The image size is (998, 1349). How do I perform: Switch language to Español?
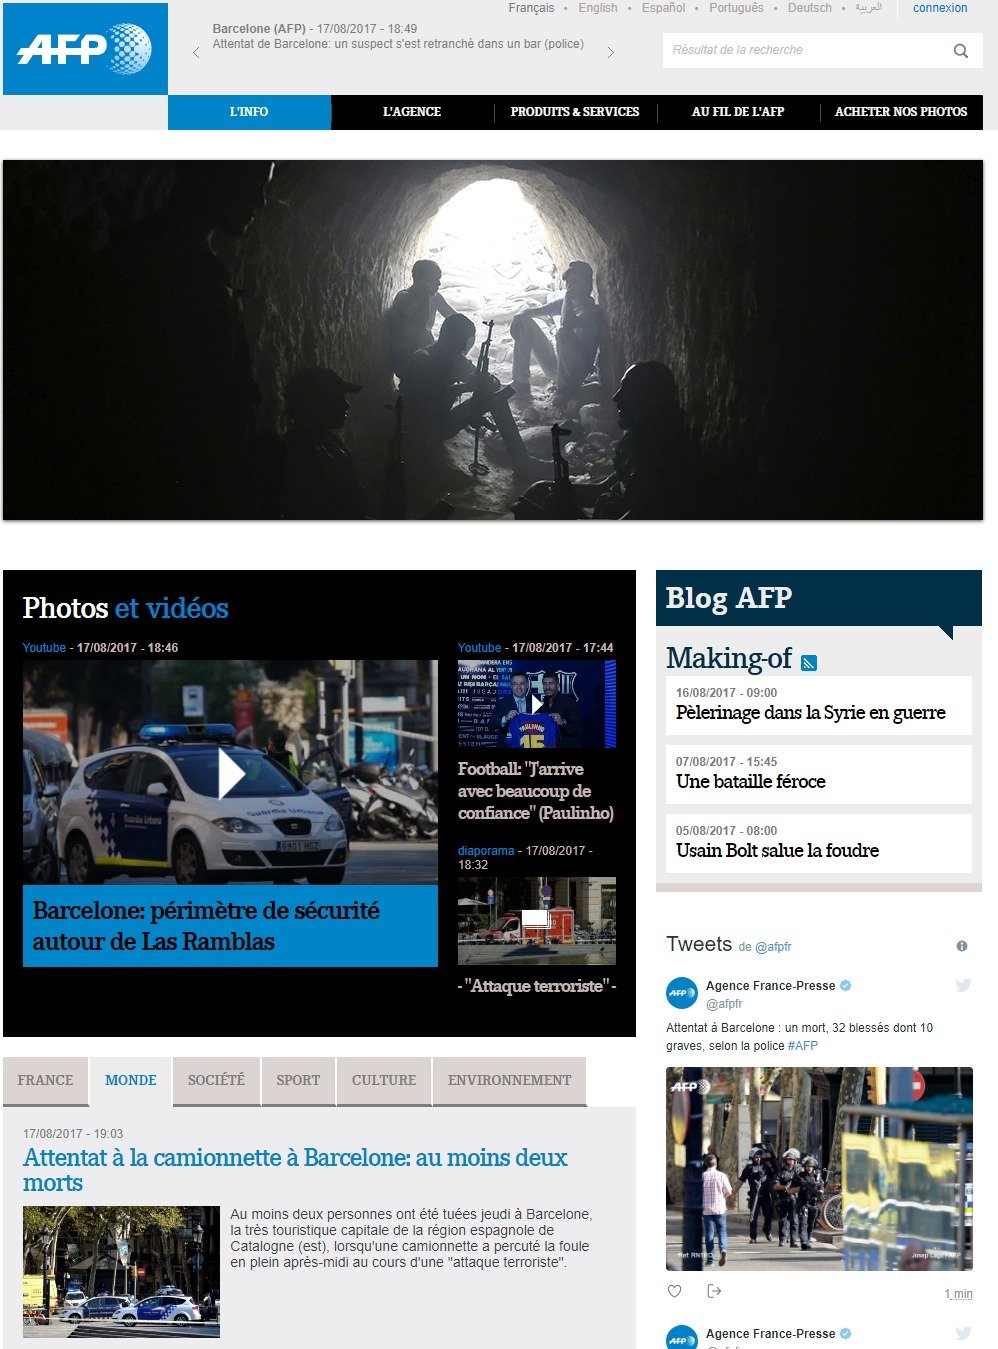tap(663, 8)
